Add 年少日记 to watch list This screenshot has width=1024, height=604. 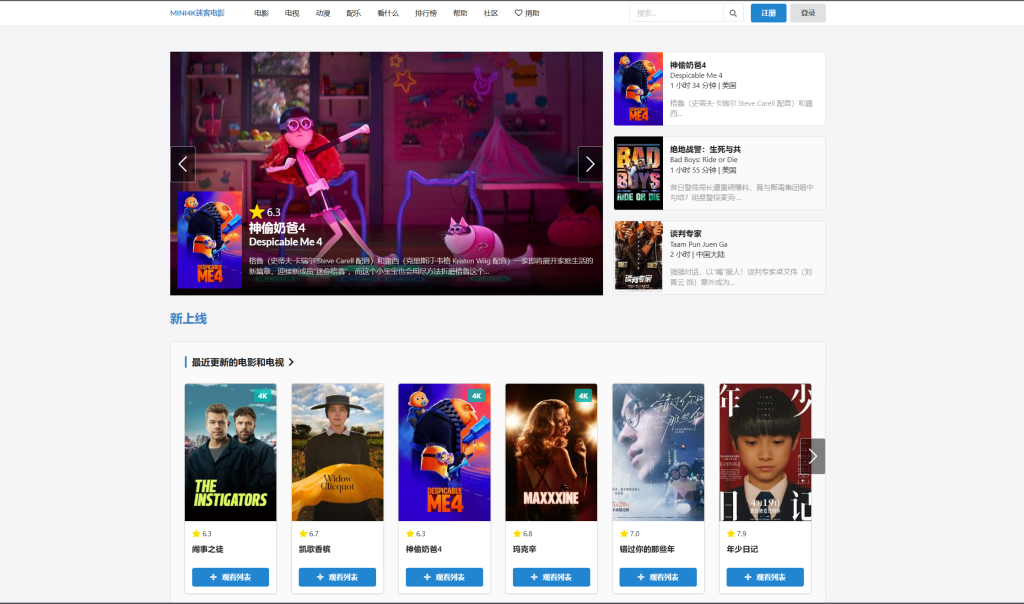(x=765, y=577)
